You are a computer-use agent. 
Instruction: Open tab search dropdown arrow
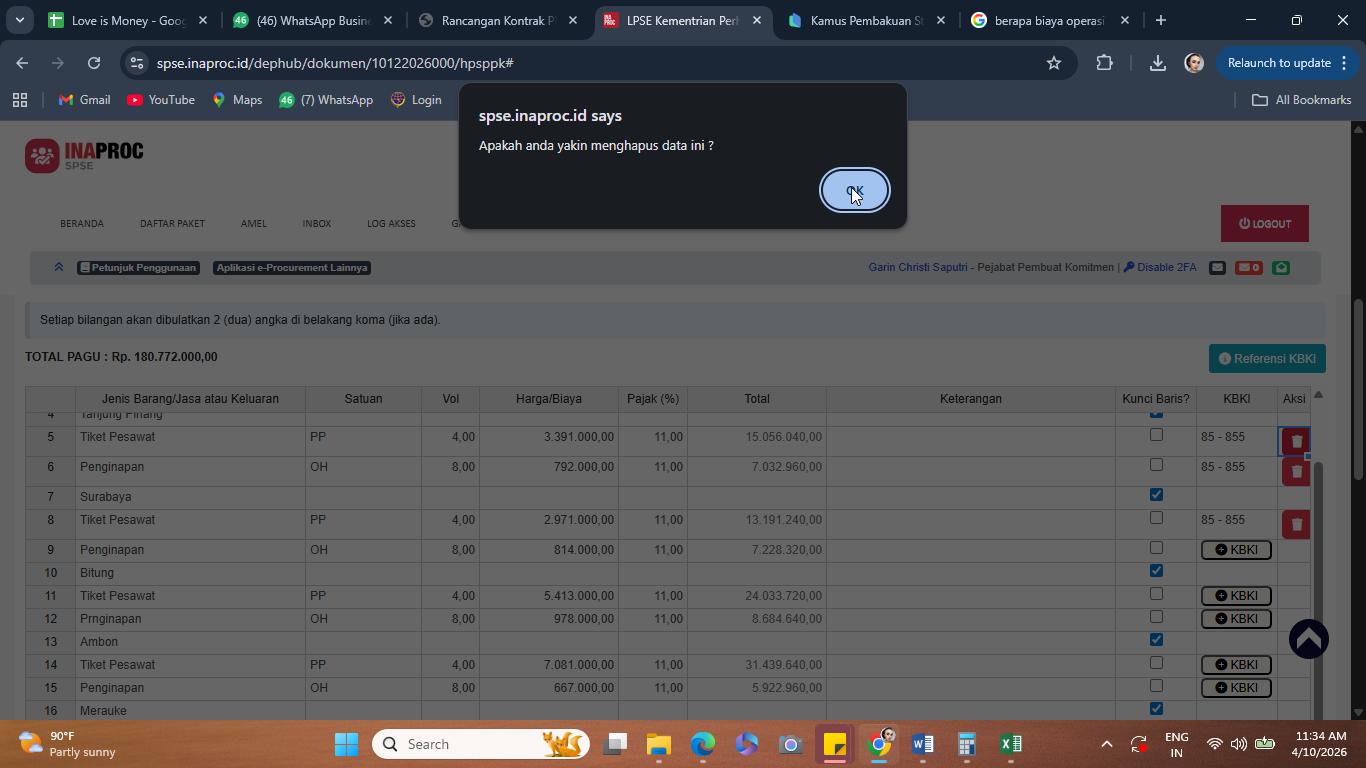click(x=19, y=20)
